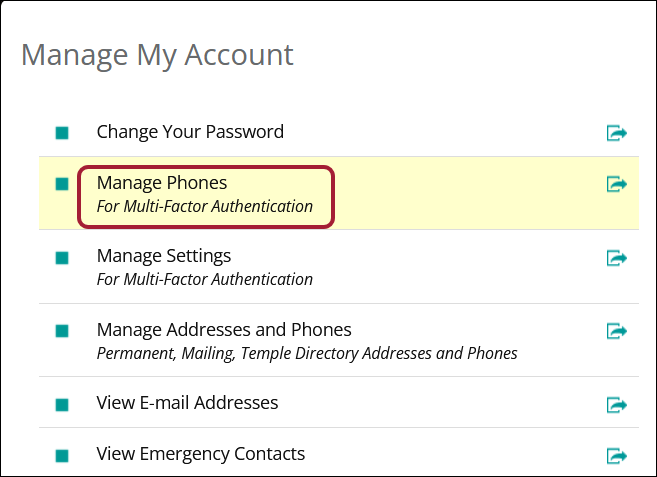Image resolution: width=657 pixels, height=477 pixels.
Task: Click the export icon for Manage Settings
Action: click(617, 258)
